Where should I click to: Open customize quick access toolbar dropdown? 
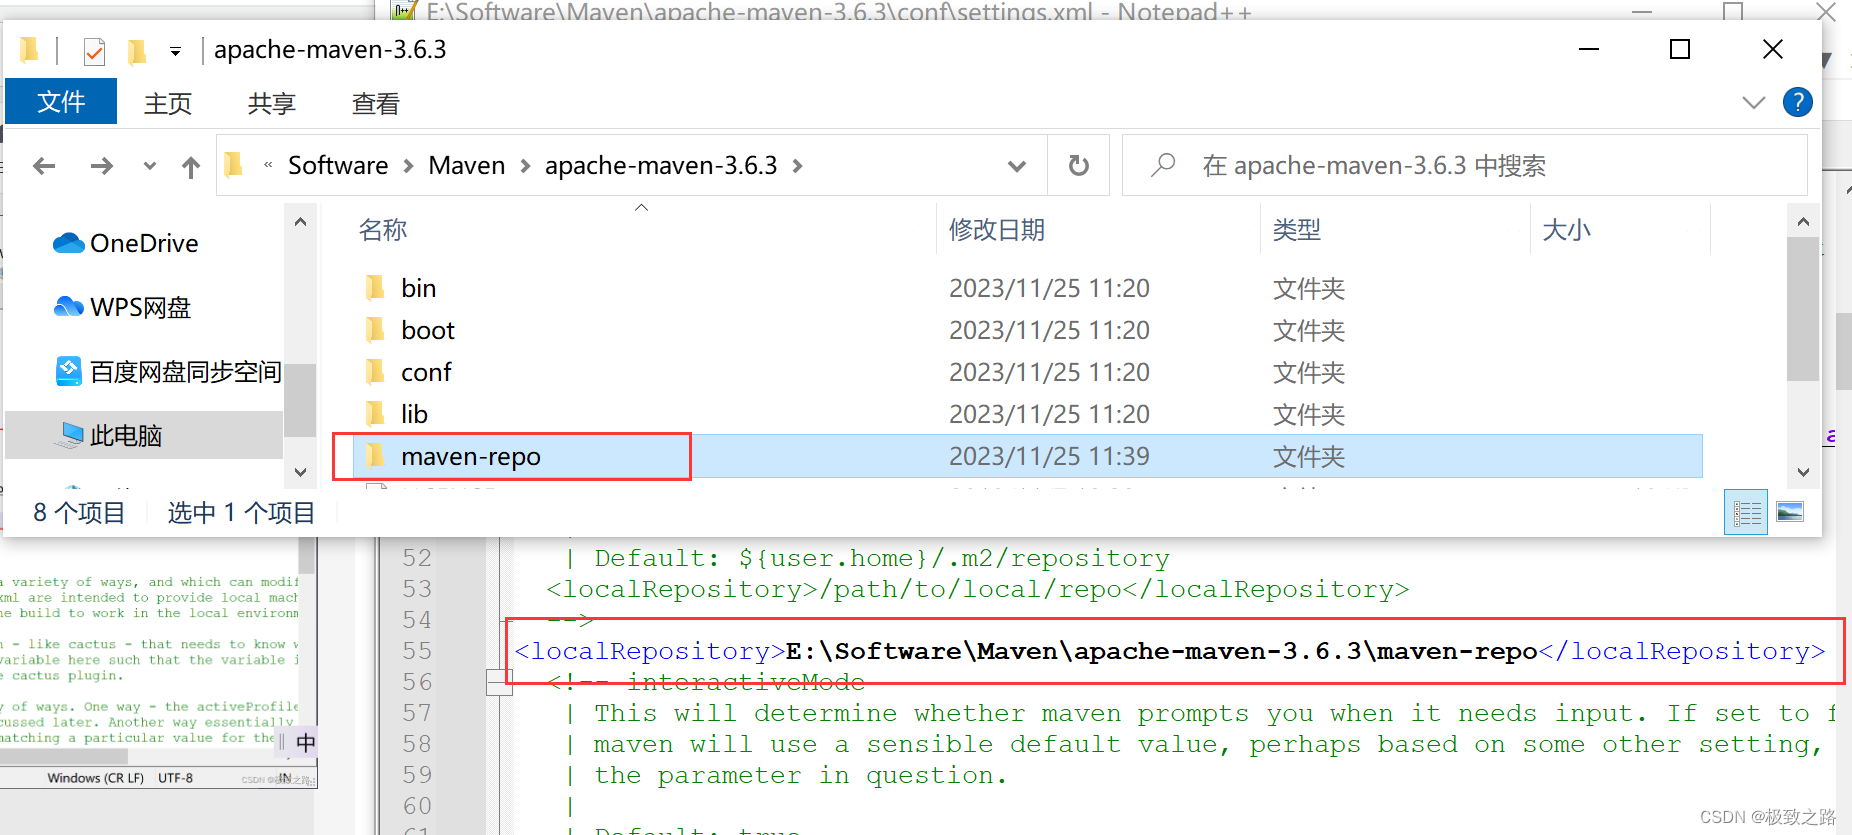(x=175, y=51)
